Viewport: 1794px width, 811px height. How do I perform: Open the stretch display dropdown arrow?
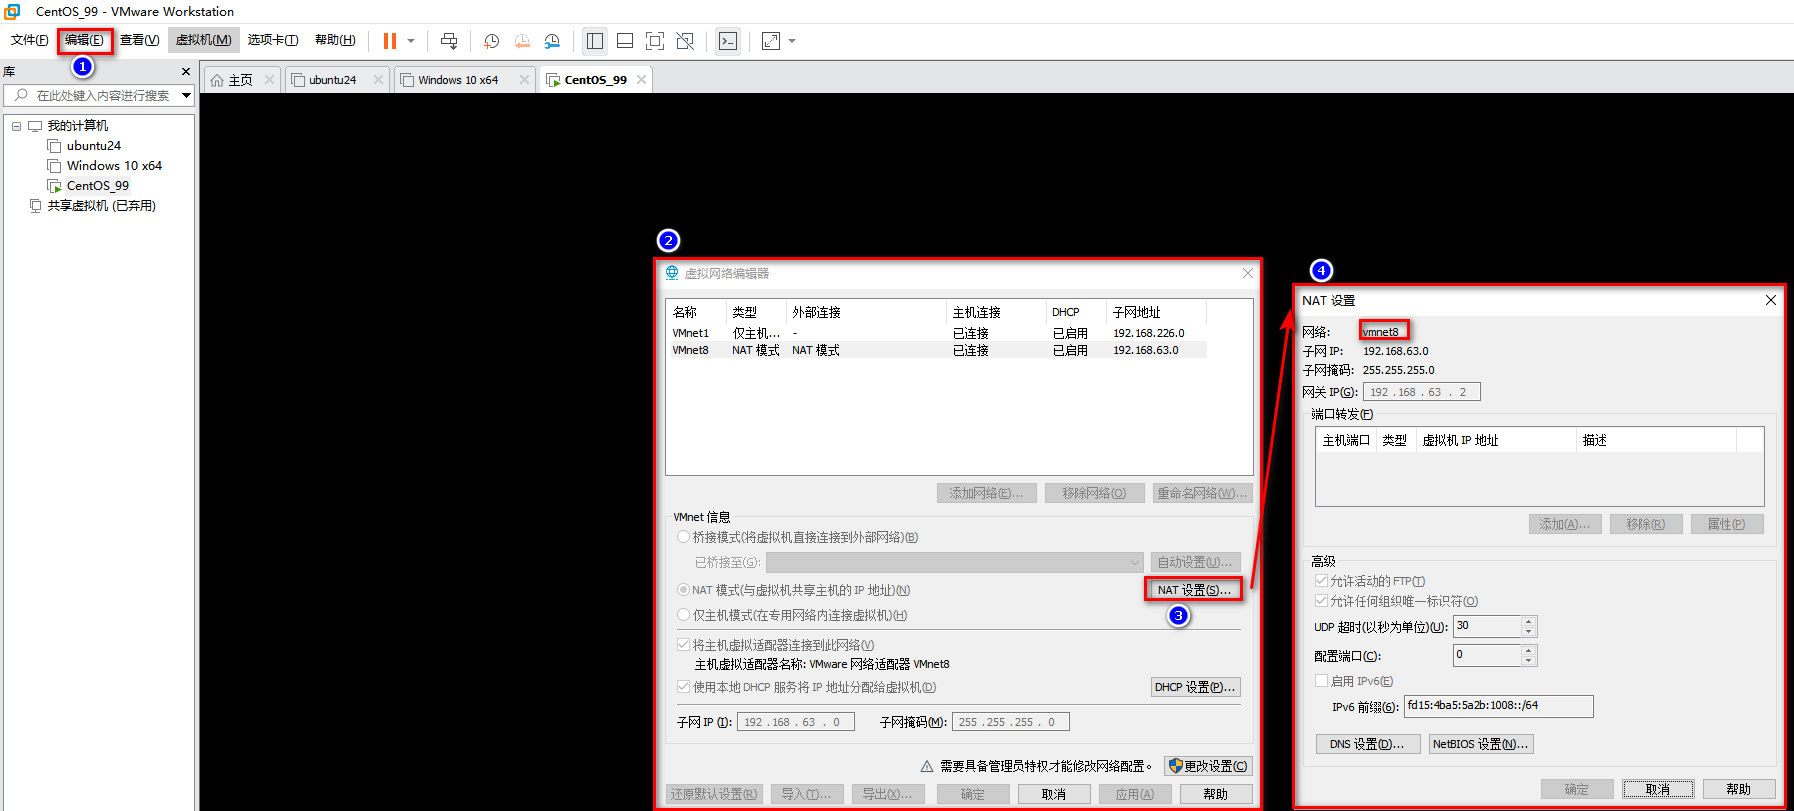click(792, 41)
